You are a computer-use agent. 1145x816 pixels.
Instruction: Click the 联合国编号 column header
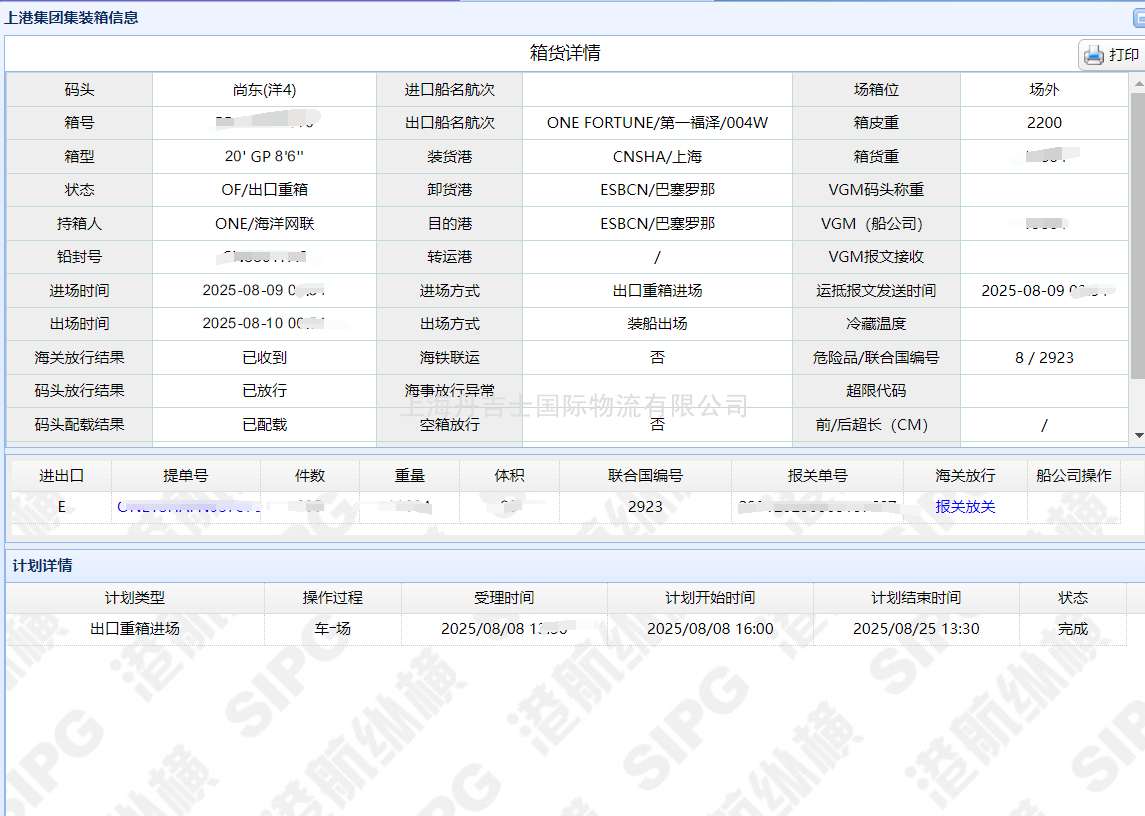tap(645, 476)
